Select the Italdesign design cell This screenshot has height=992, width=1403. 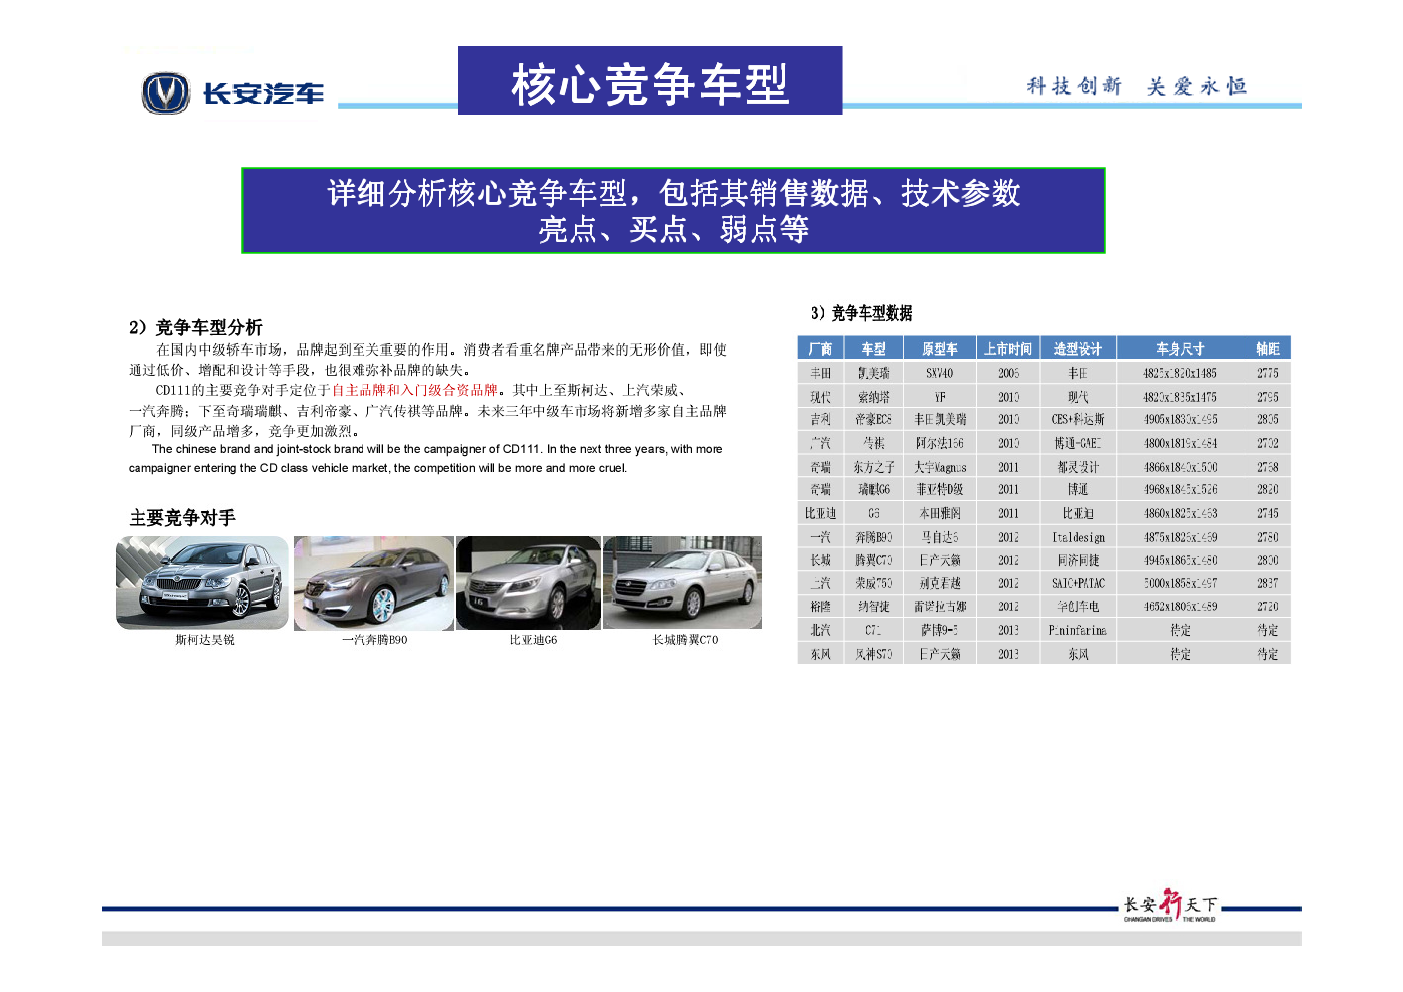tap(1078, 537)
